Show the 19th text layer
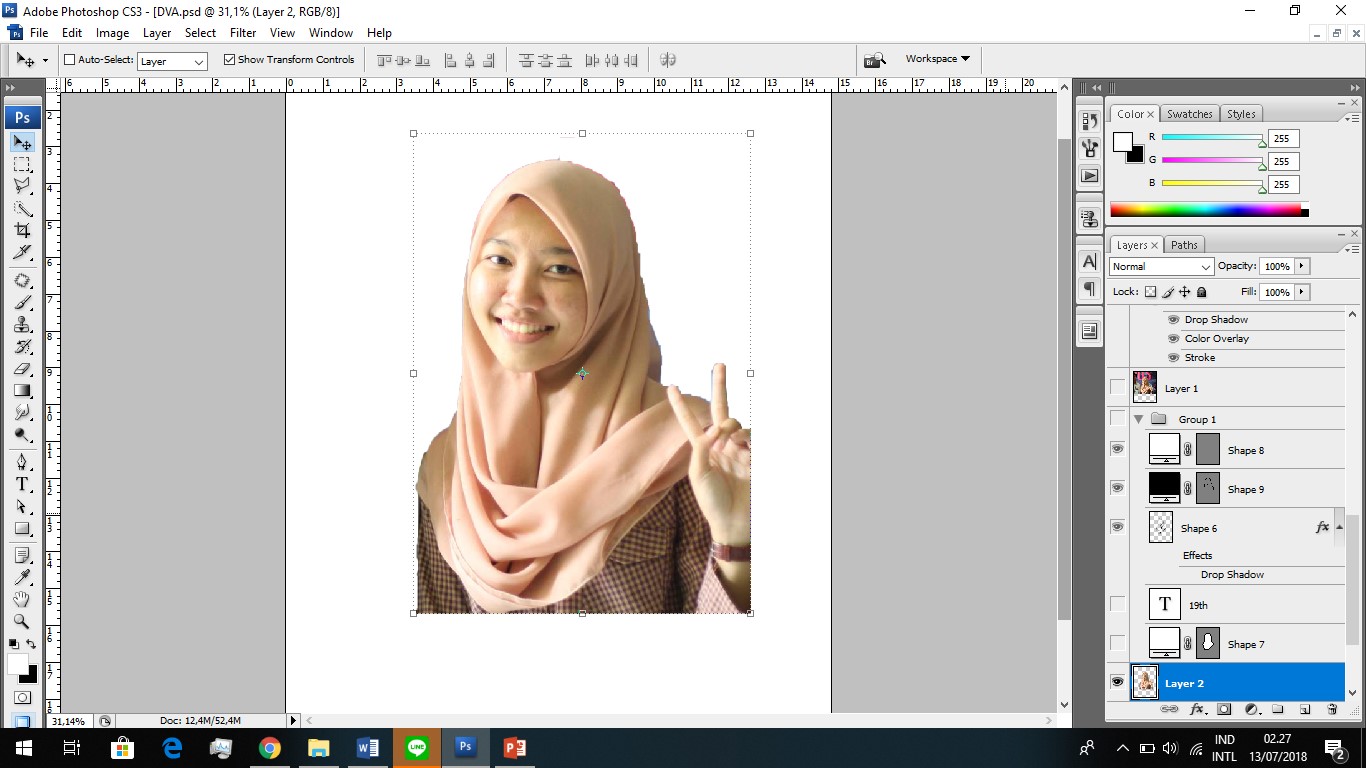This screenshot has width=1366, height=768. (1117, 604)
